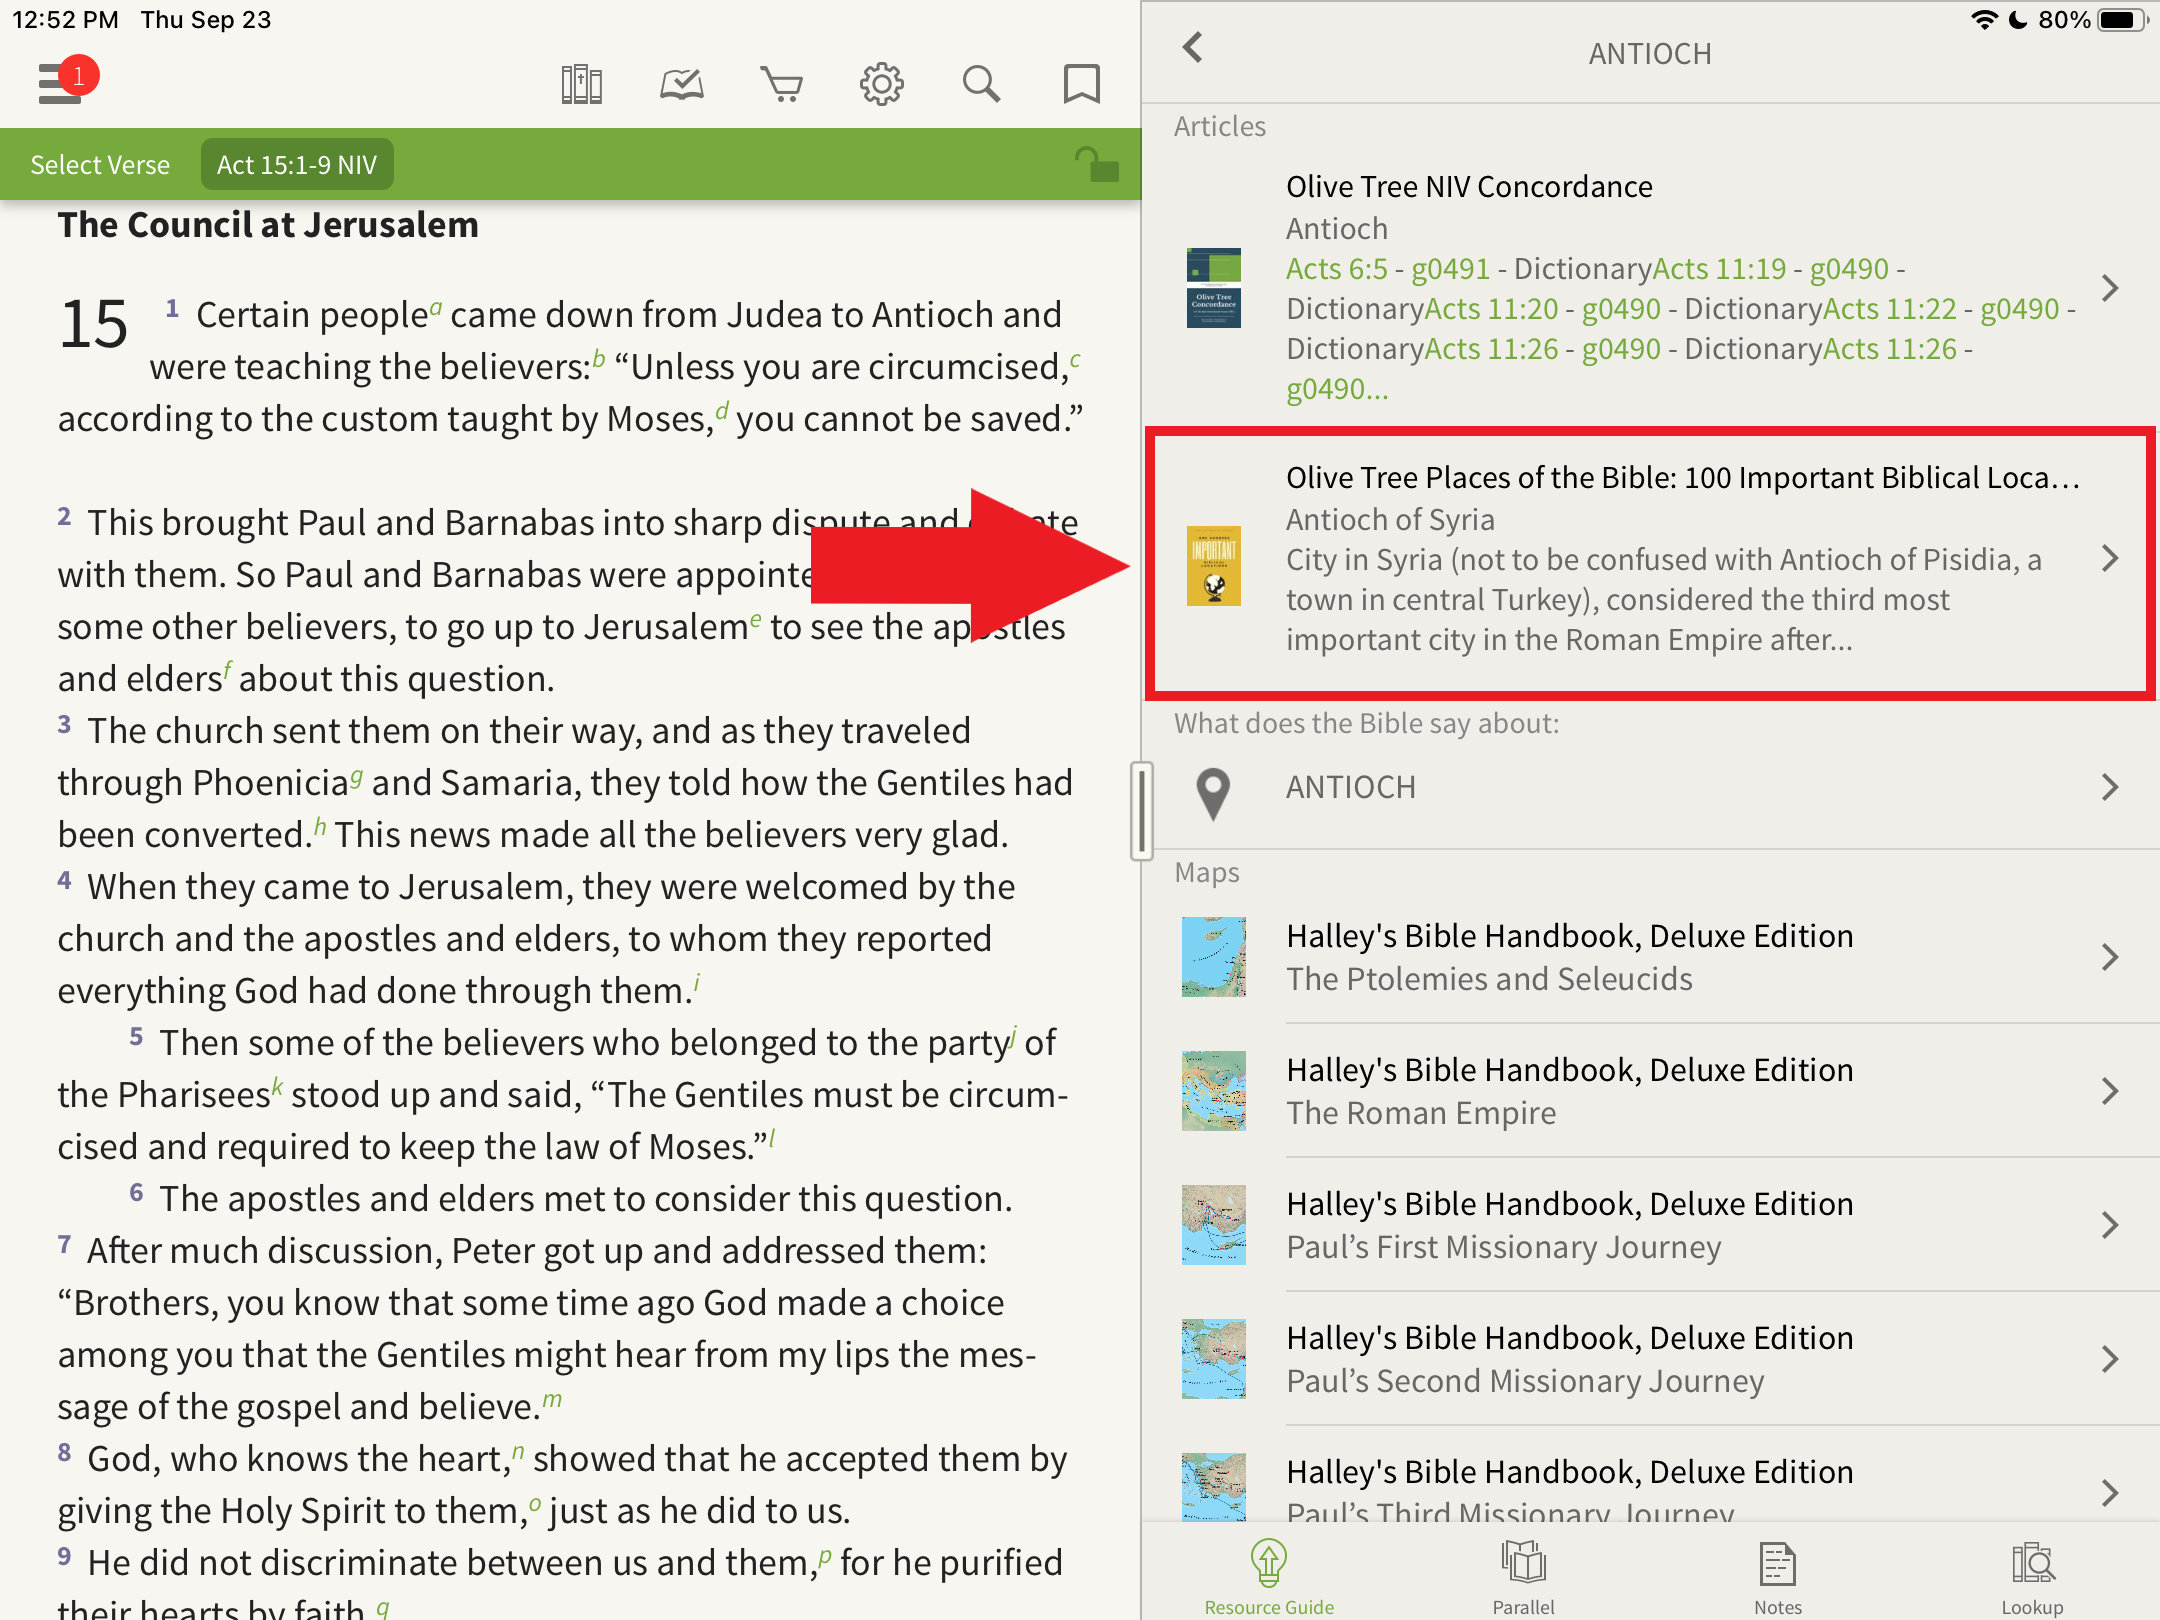Tap the heading 'The Council at Jerusalem'
This screenshot has height=1620, width=2160.
click(x=268, y=225)
